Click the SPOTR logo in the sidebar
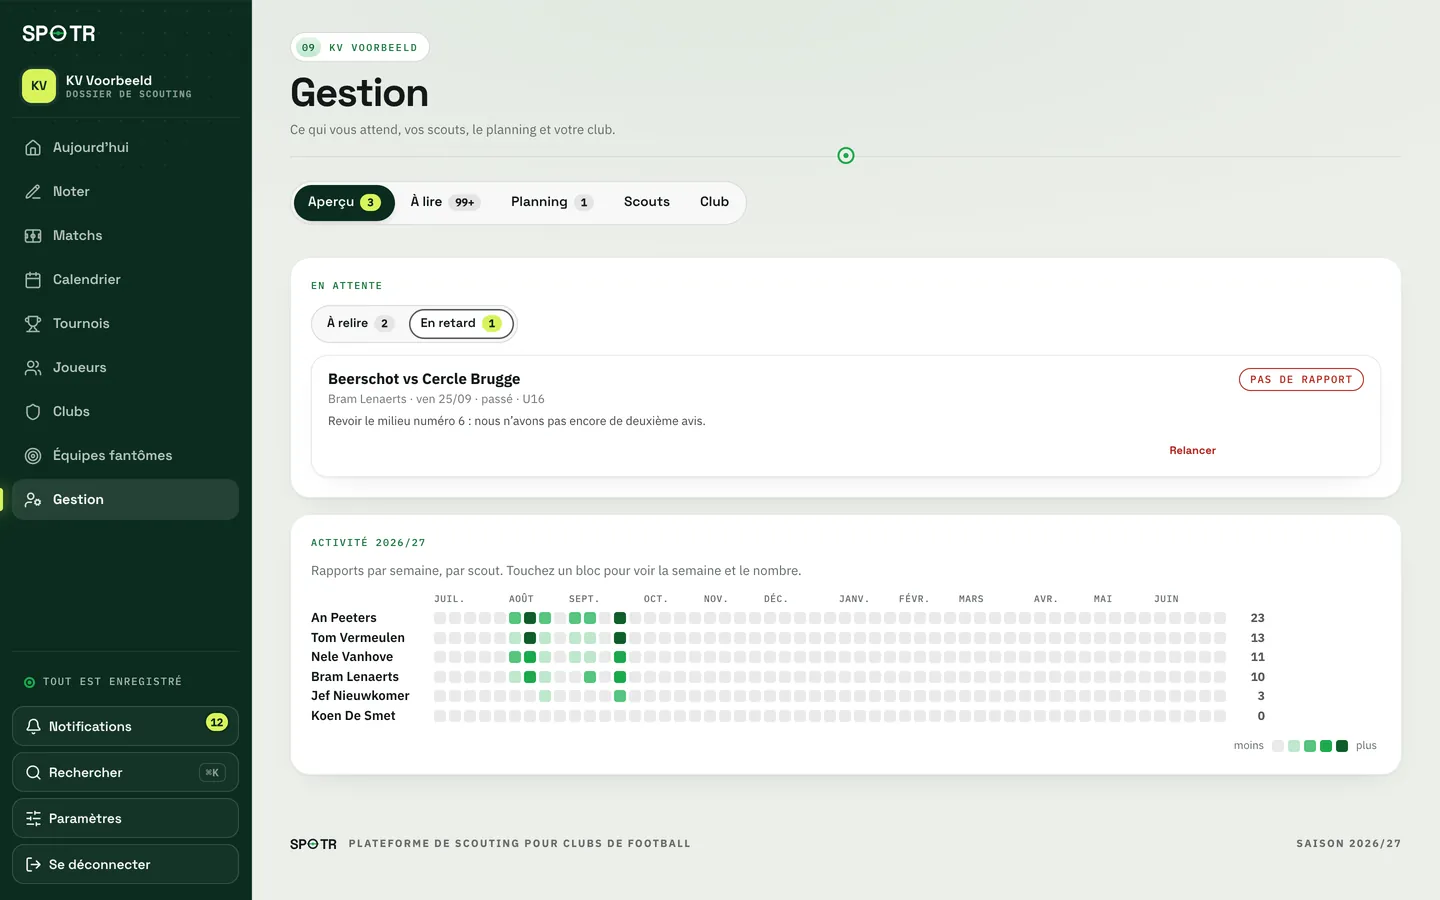 (x=59, y=34)
